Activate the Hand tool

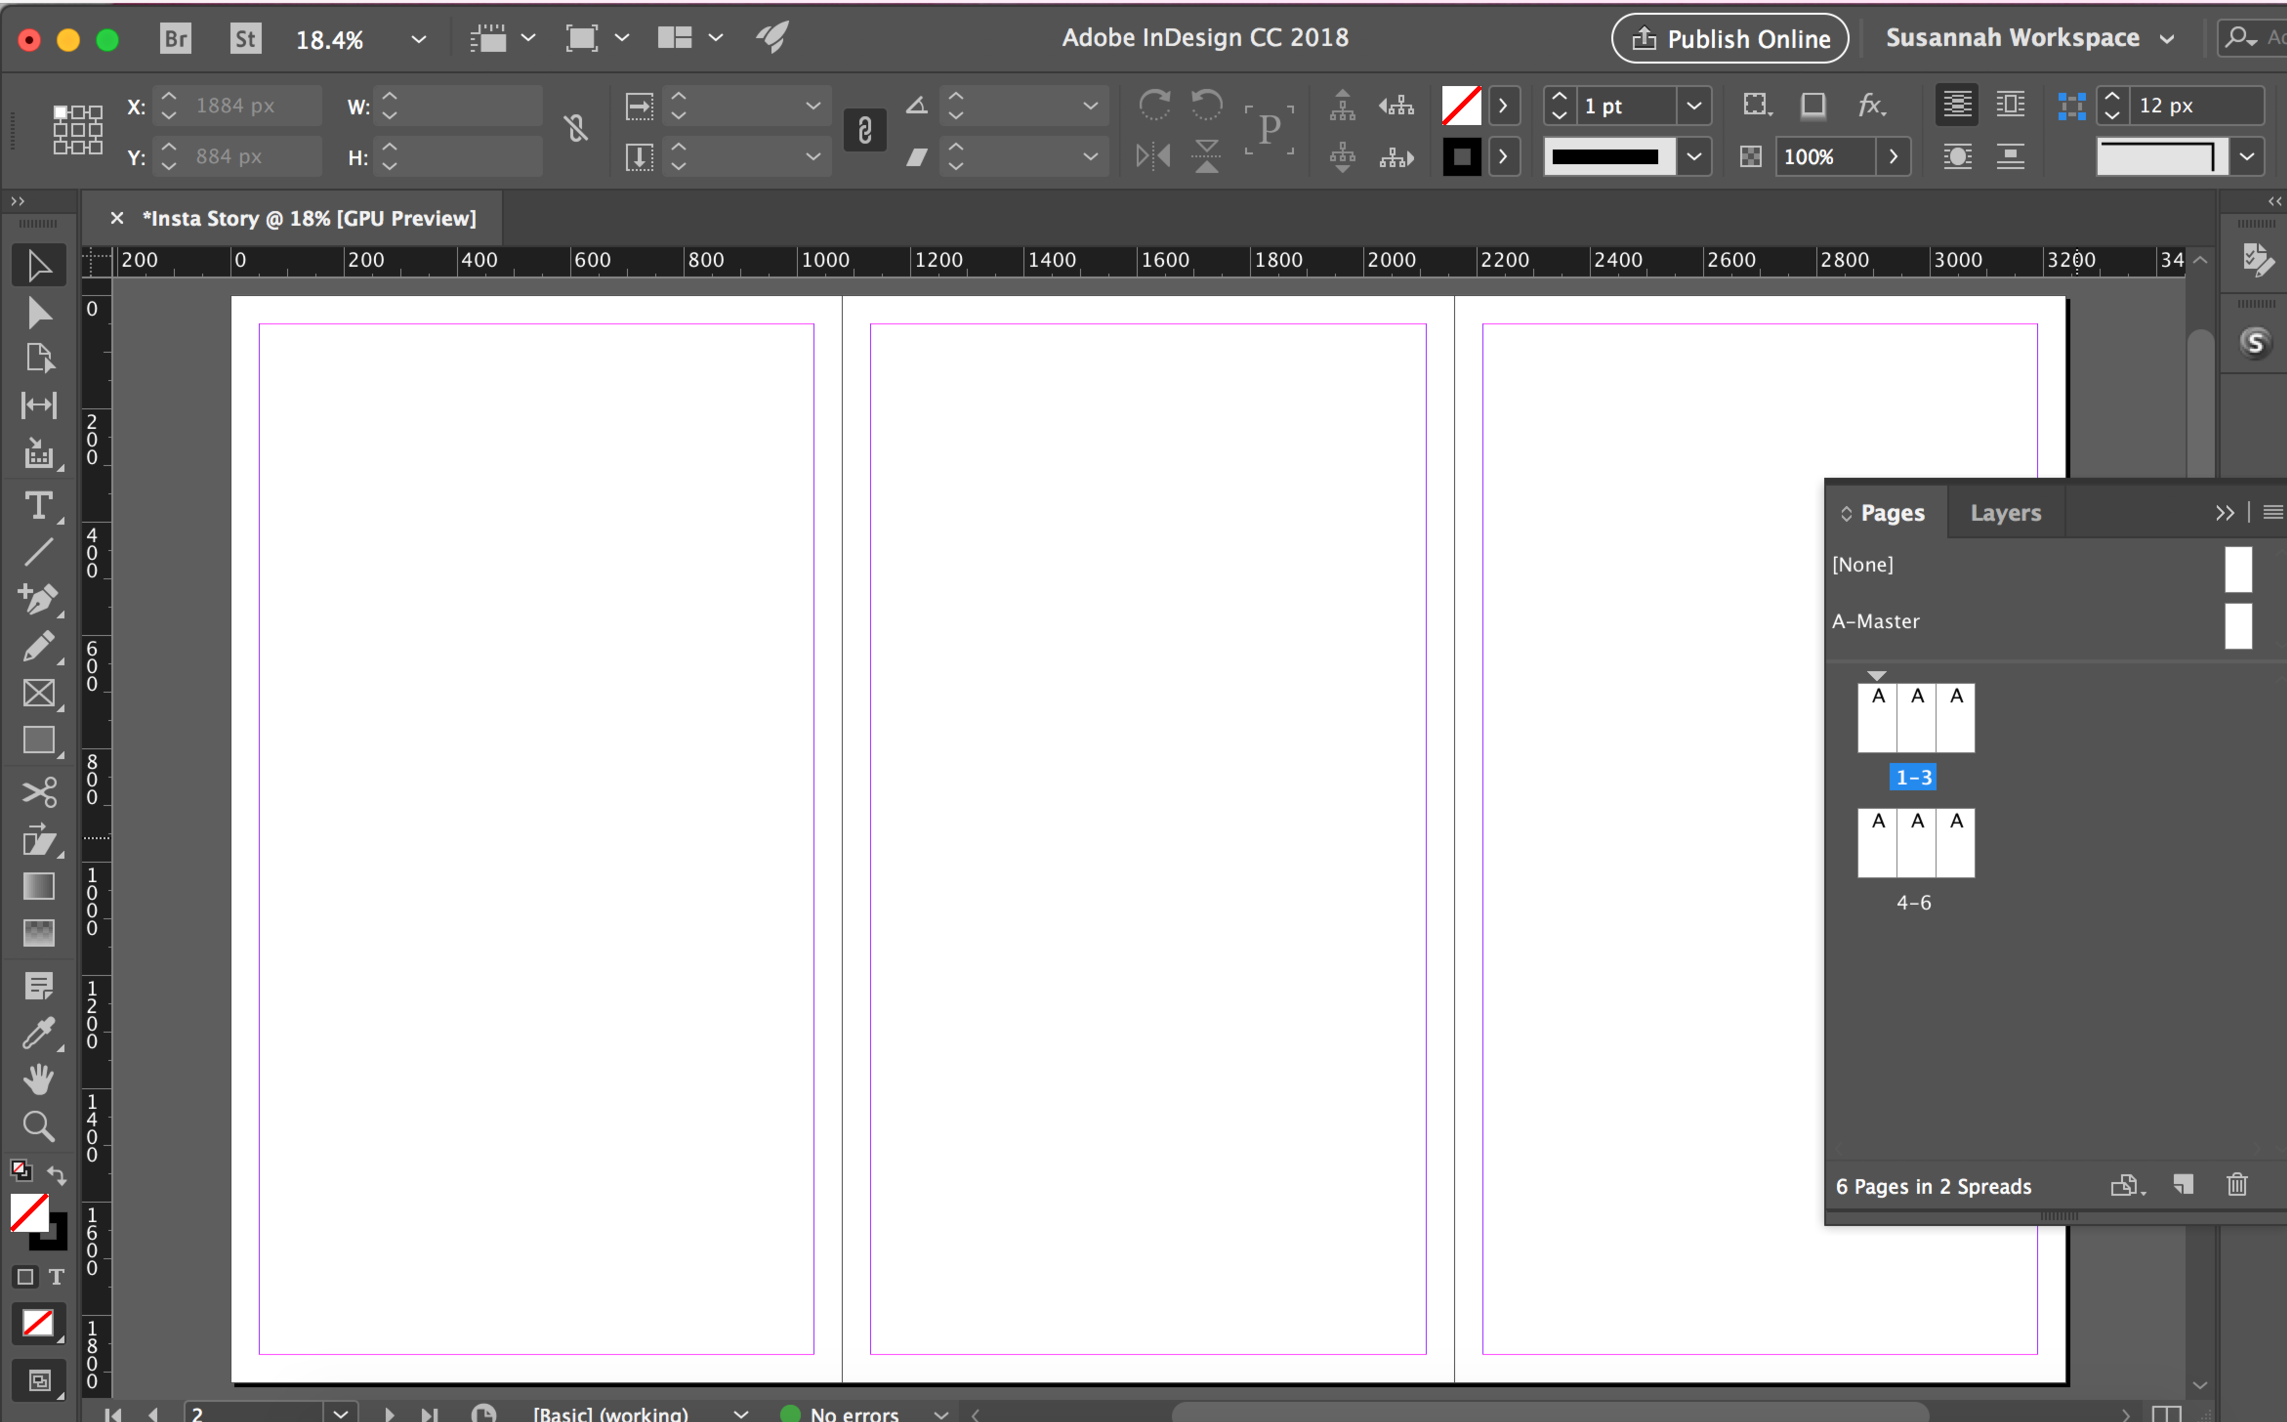pyautogui.click(x=39, y=1078)
